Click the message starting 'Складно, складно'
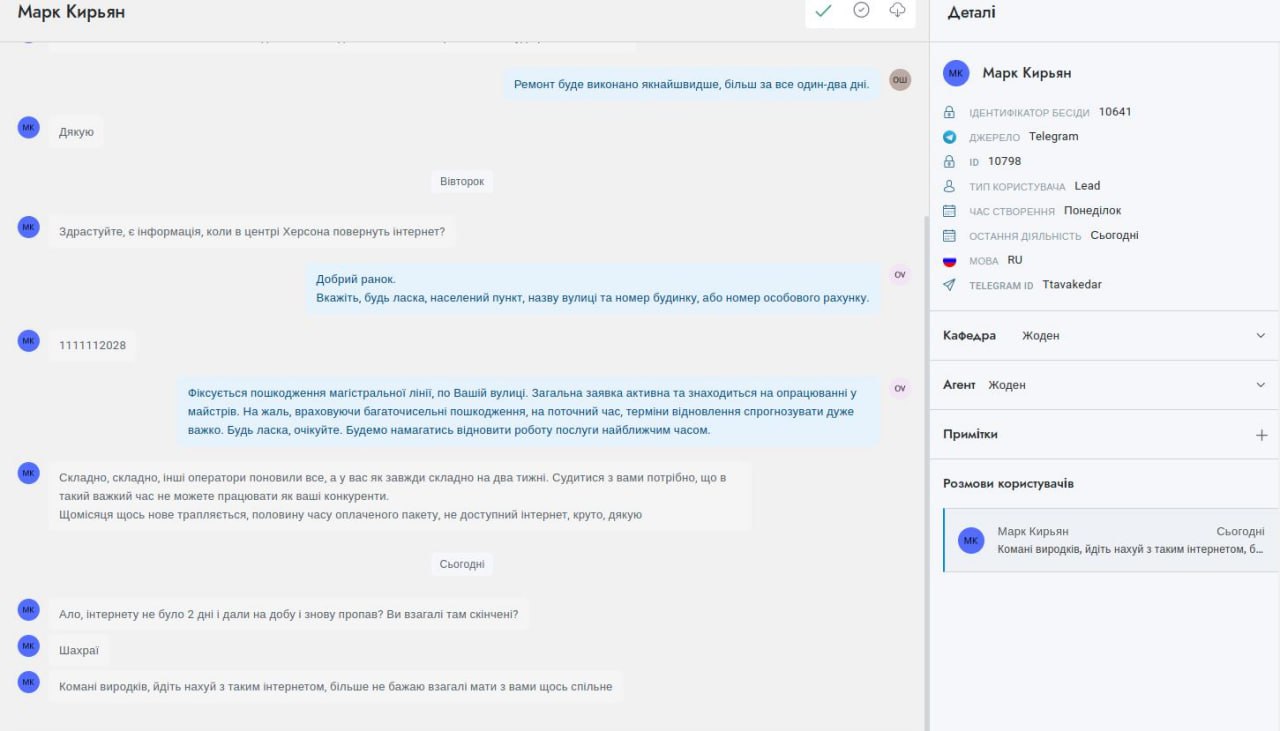Screen dimensions: 1280x731 tap(399, 496)
